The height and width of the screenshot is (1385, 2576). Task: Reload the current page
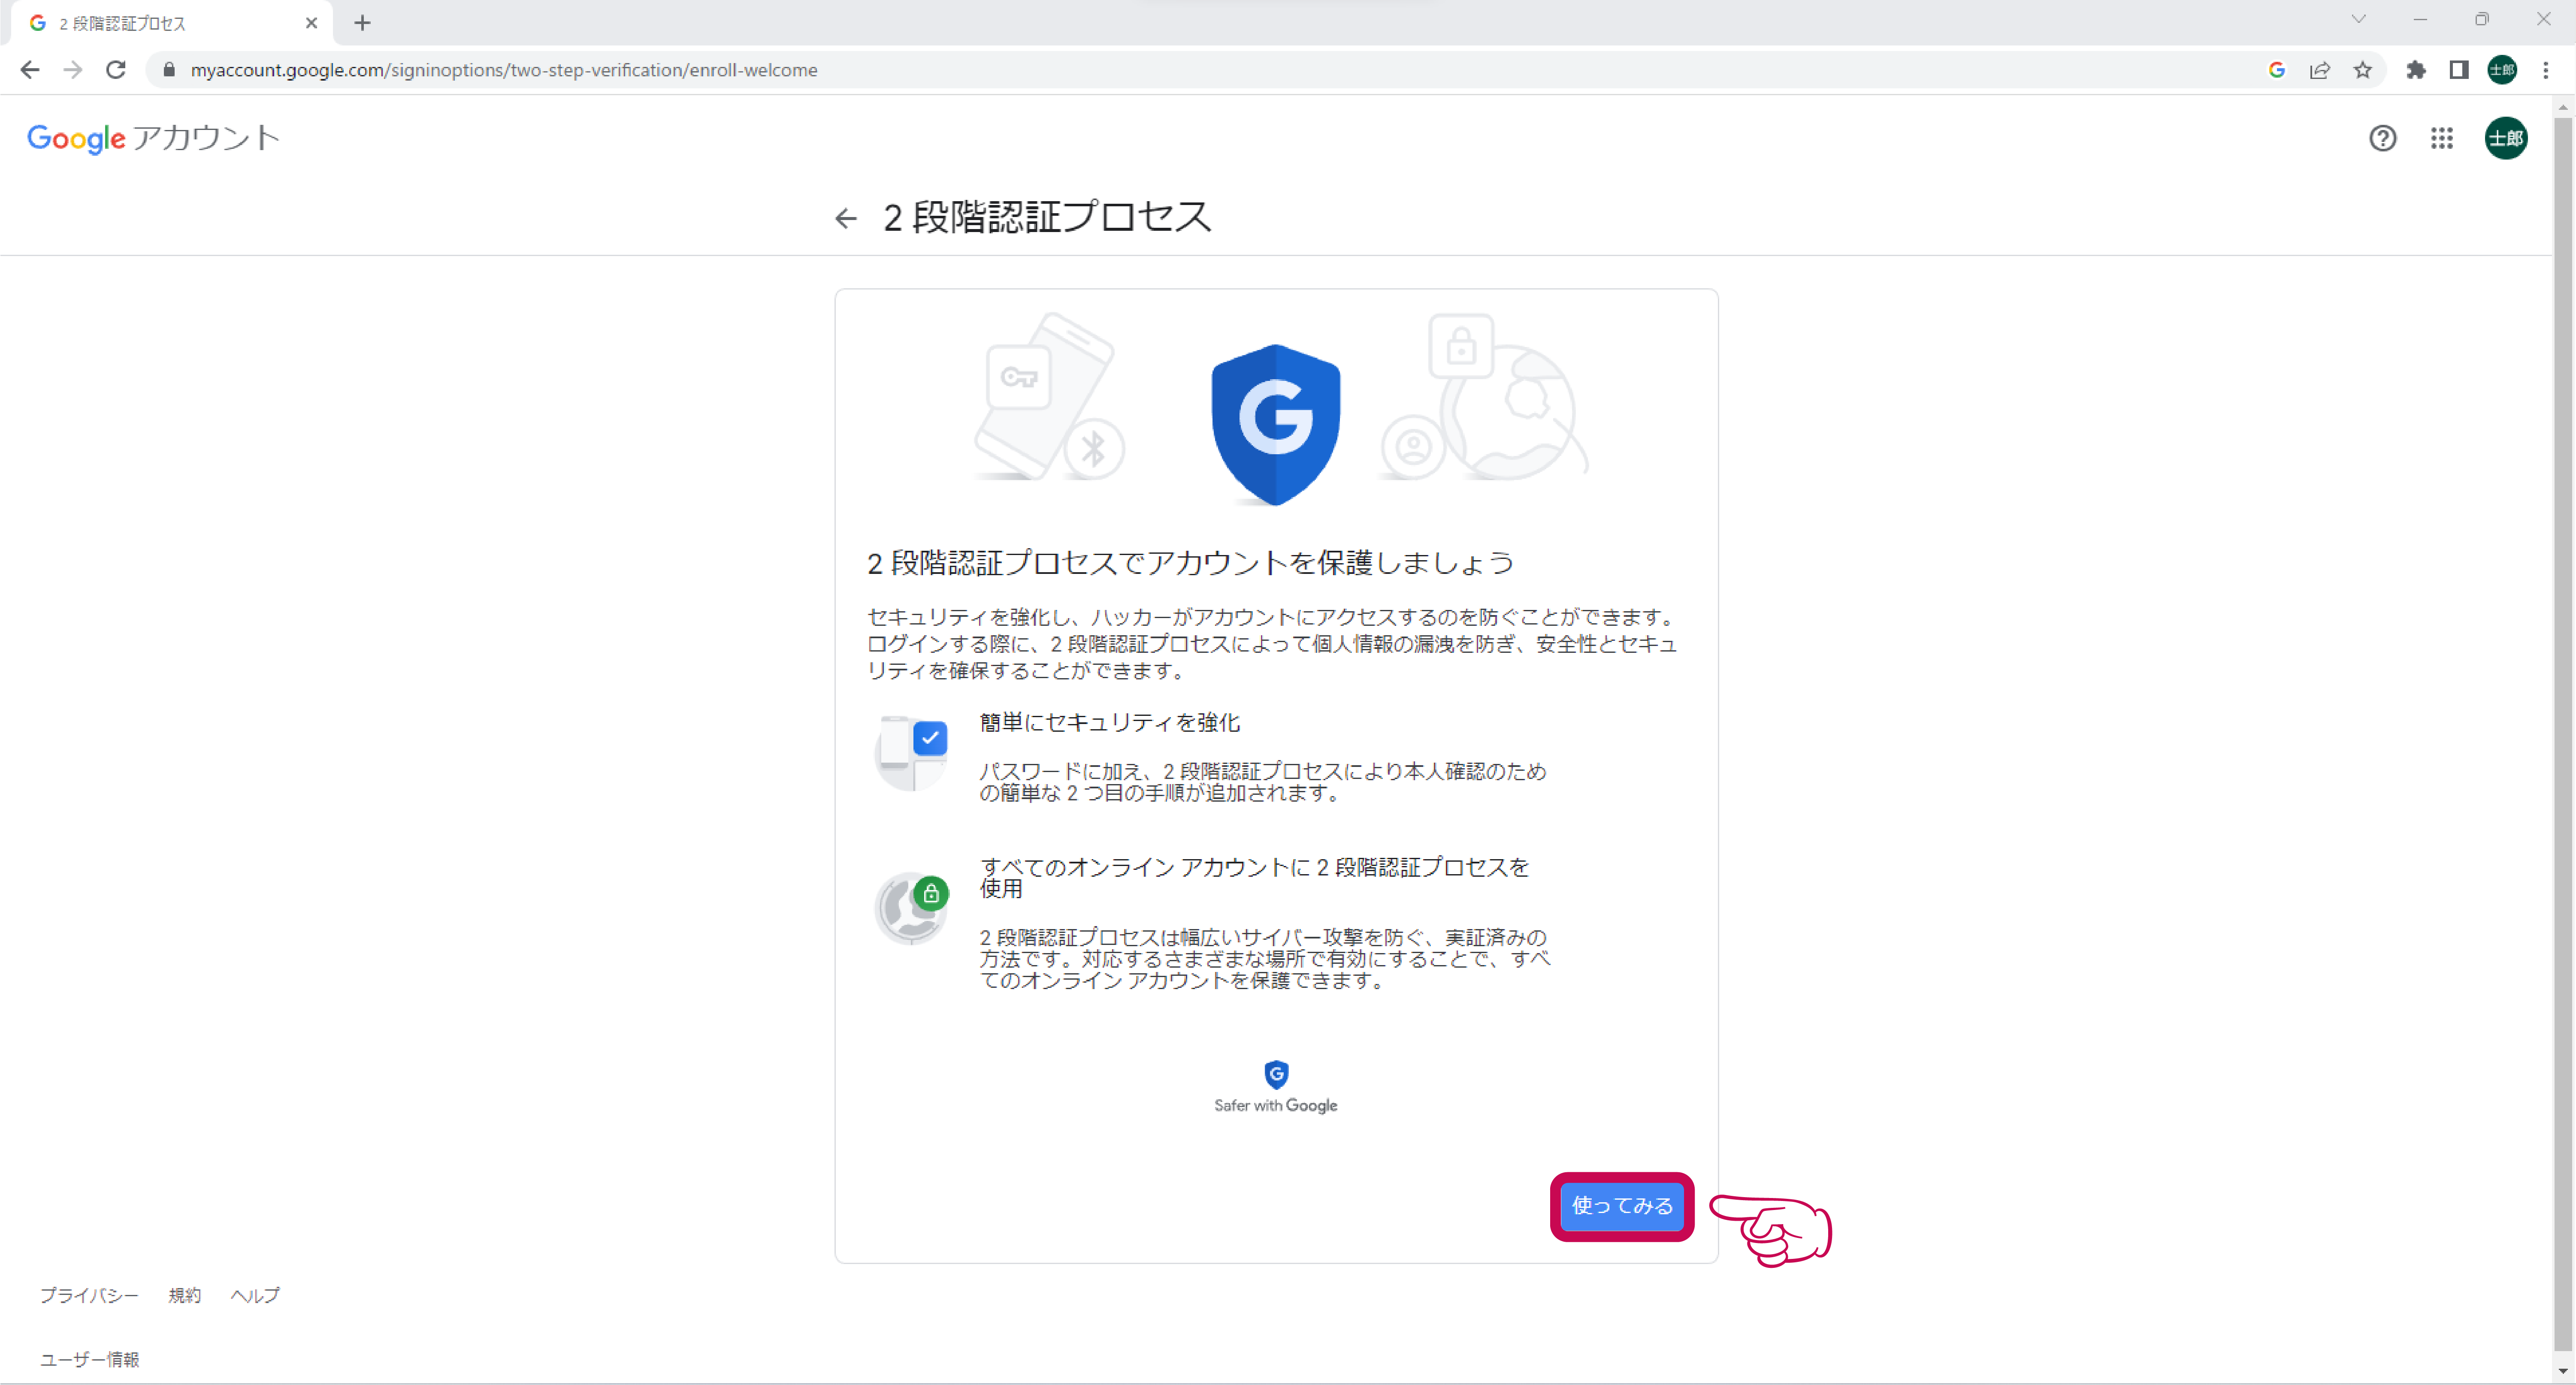(x=116, y=70)
